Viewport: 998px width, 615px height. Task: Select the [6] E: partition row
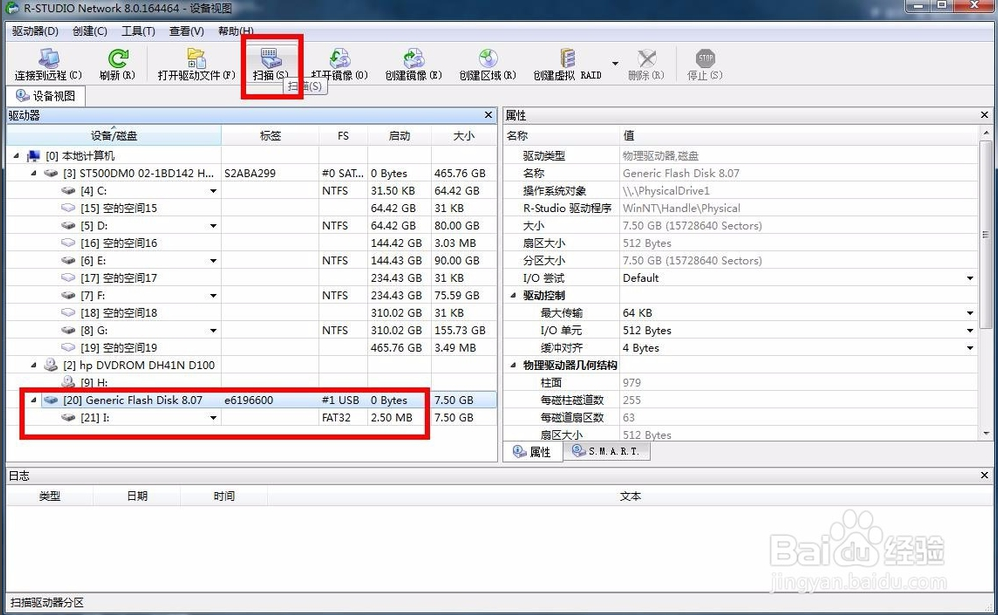pyautogui.click(x=251, y=260)
